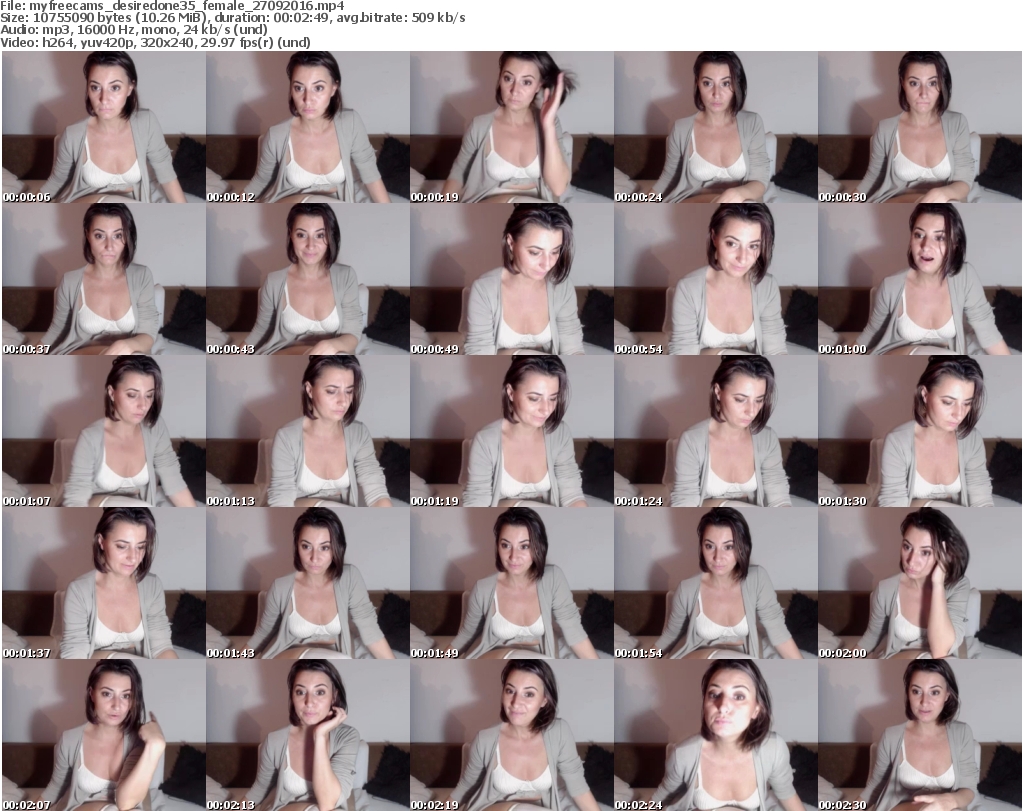Screen dimensions: 1024x811
Task: Click the thumbnail timestamped 00:00:06
Action: 103,127
